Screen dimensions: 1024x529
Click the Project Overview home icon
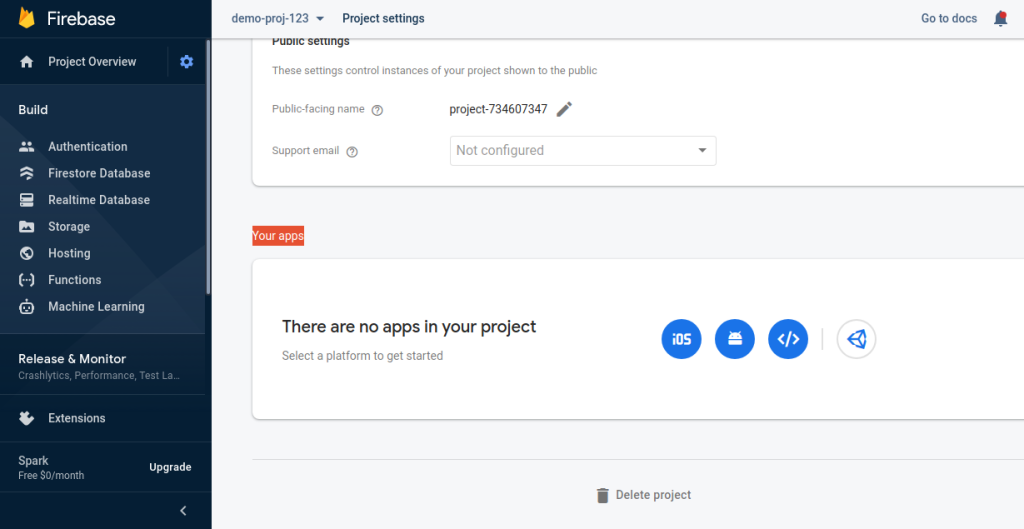(x=27, y=62)
